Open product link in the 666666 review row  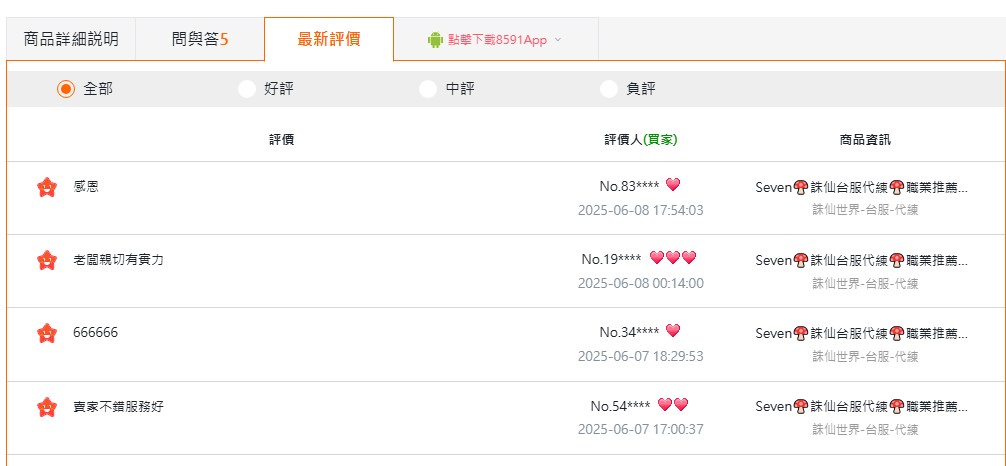(861, 333)
